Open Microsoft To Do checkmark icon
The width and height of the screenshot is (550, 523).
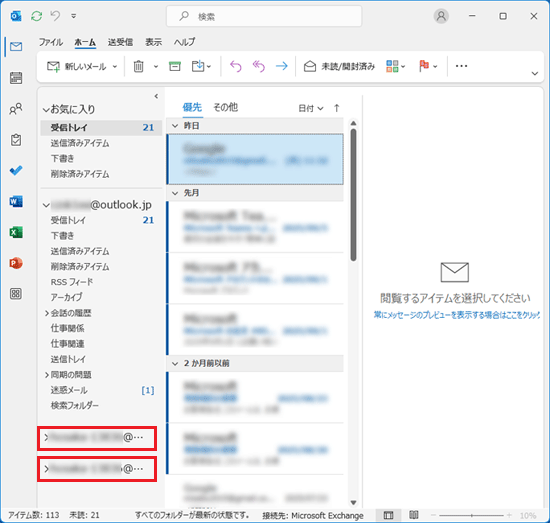tap(16, 171)
